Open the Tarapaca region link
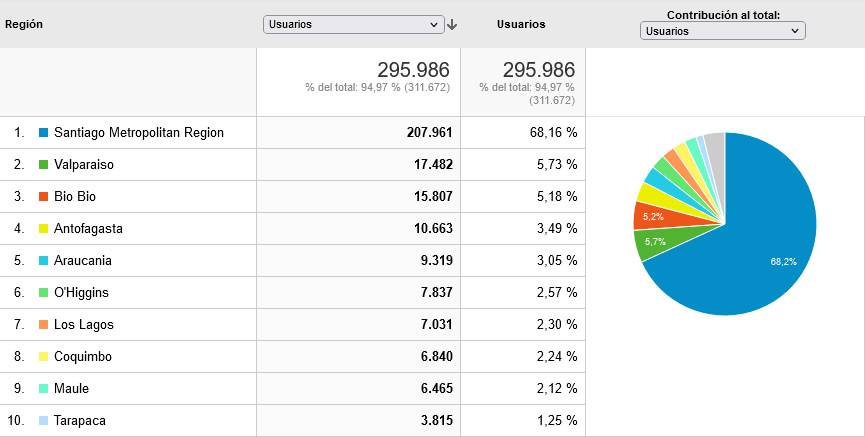This screenshot has height=437, width=865. point(80,420)
